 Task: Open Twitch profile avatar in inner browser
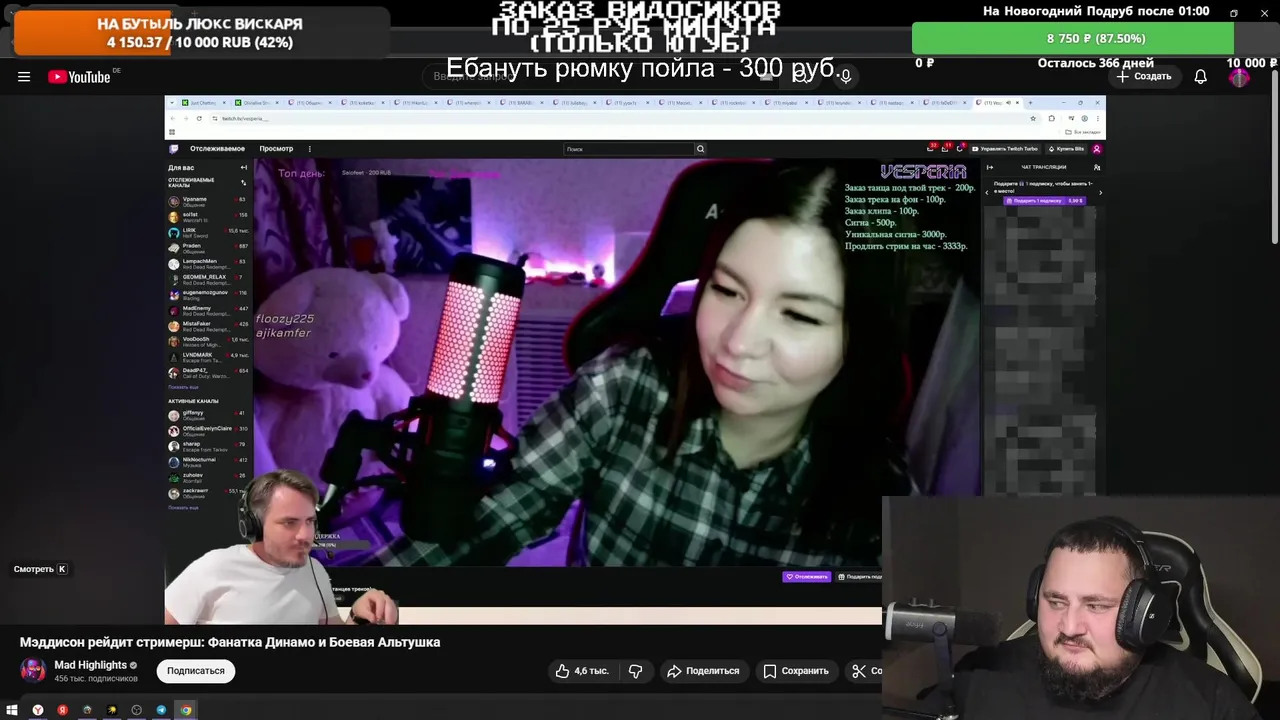[1097, 149]
